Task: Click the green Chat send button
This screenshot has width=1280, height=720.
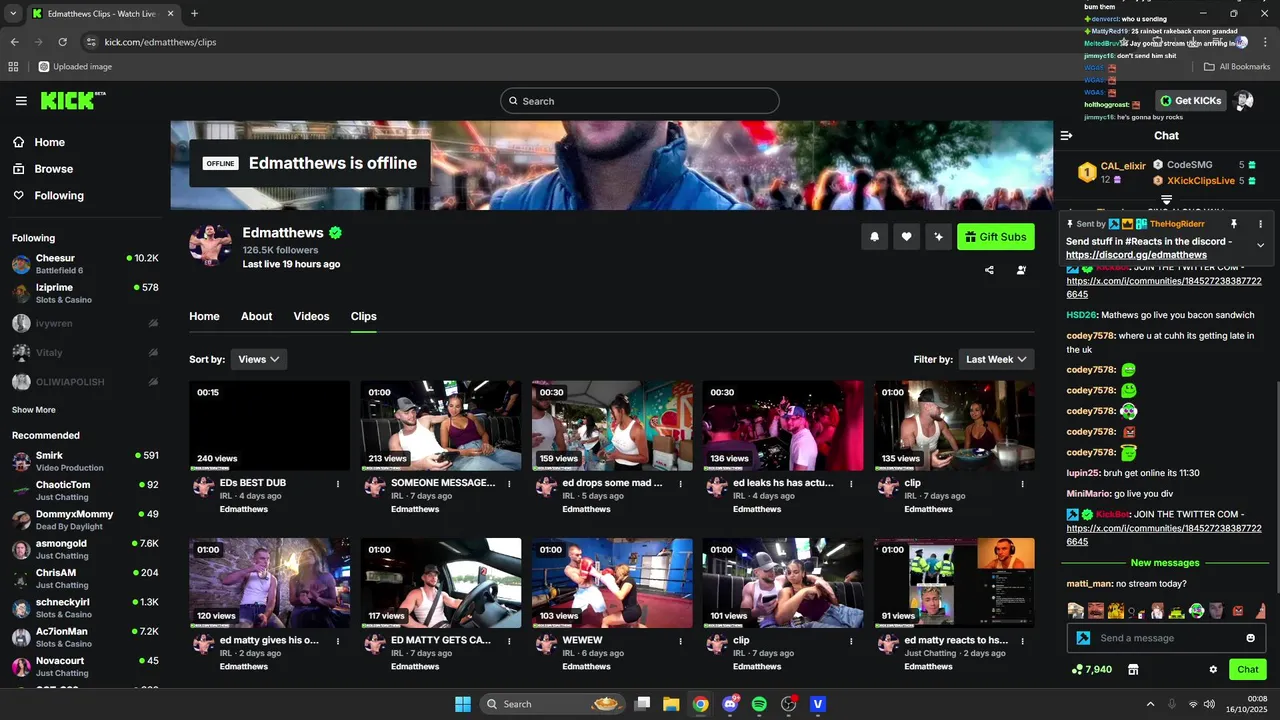Action: (1247, 669)
